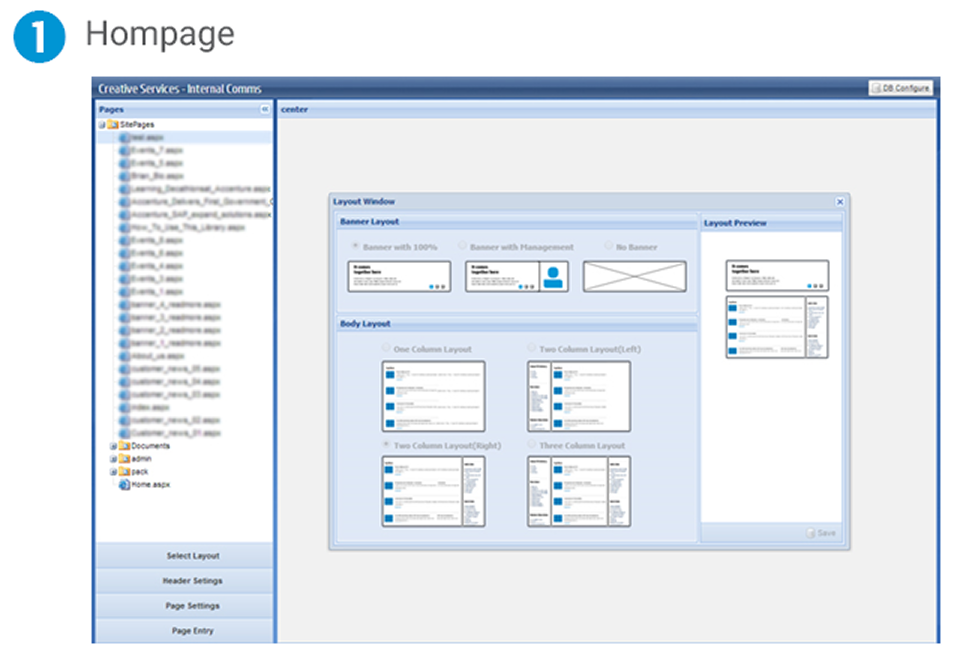Select the Banner with 100% radio button
This screenshot has height=651, width=965.
[x=354, y=245]
